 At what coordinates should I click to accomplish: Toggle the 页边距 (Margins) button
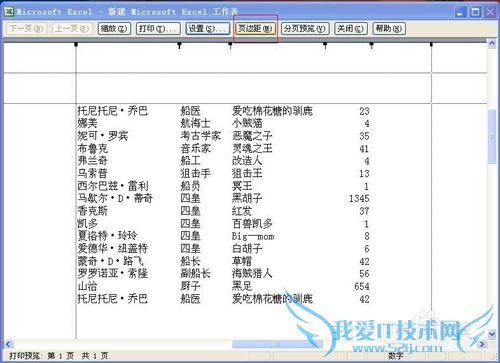(x=255, y=29)
